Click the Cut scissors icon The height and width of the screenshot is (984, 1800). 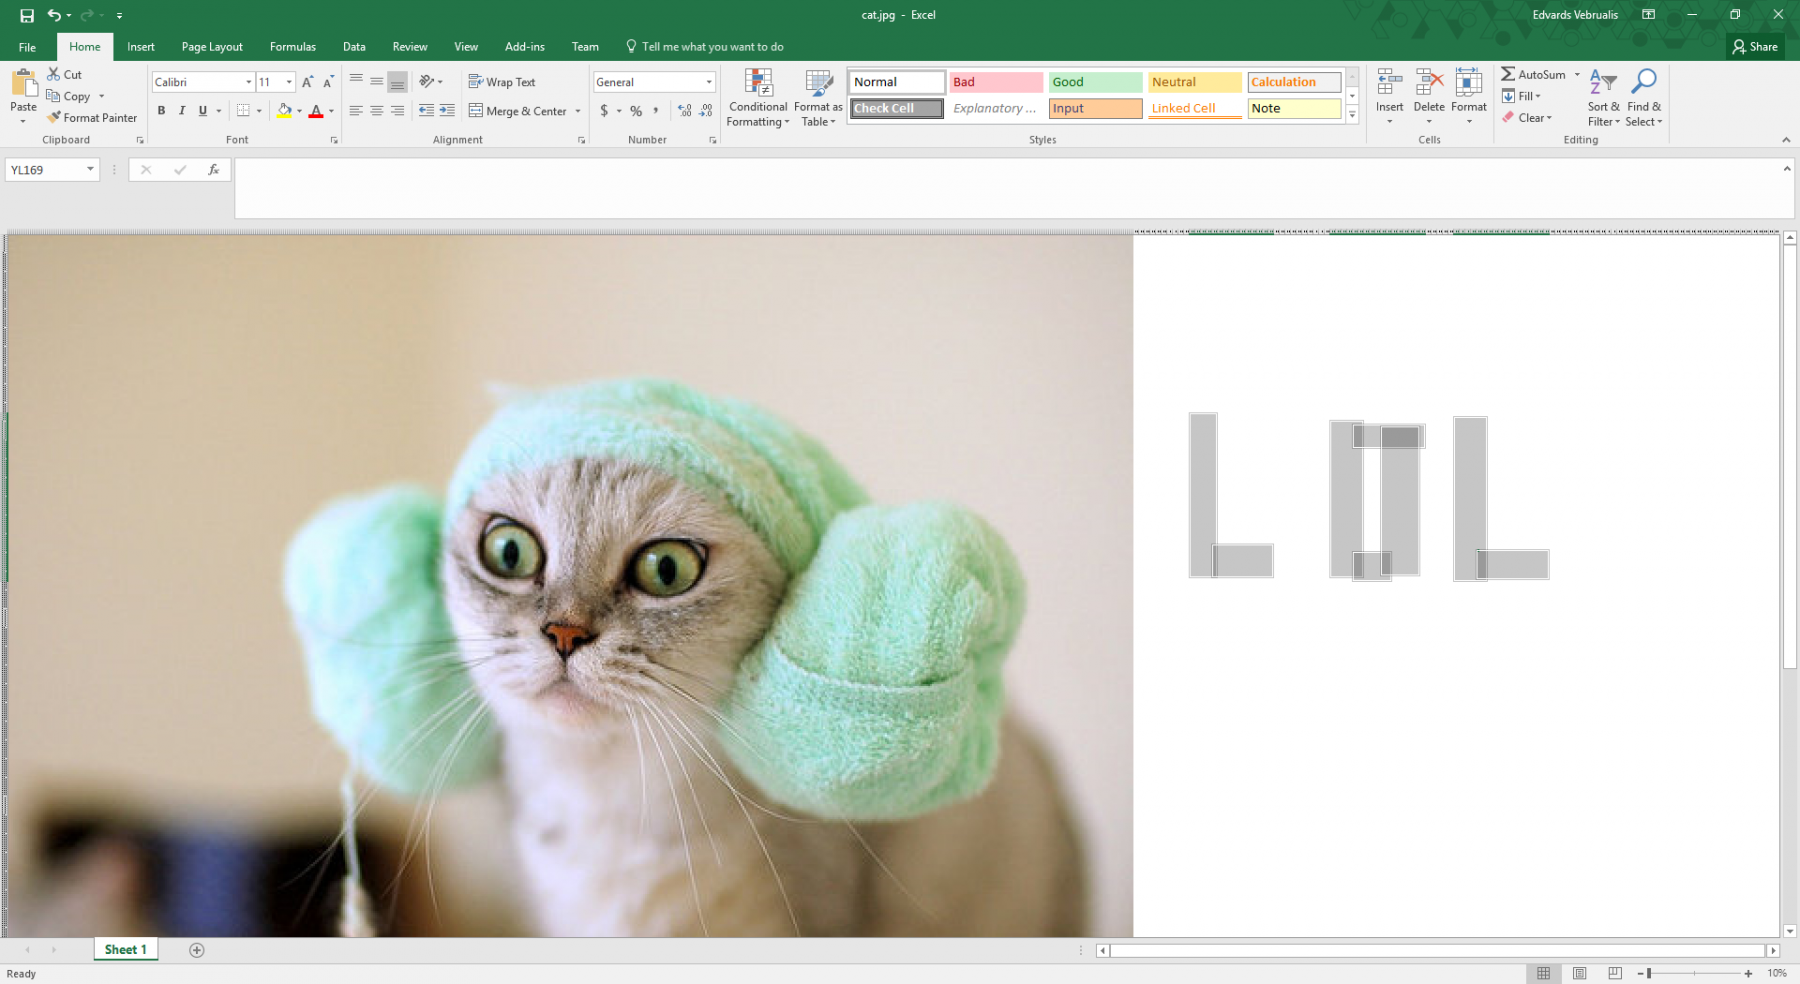tap(54, 74)
